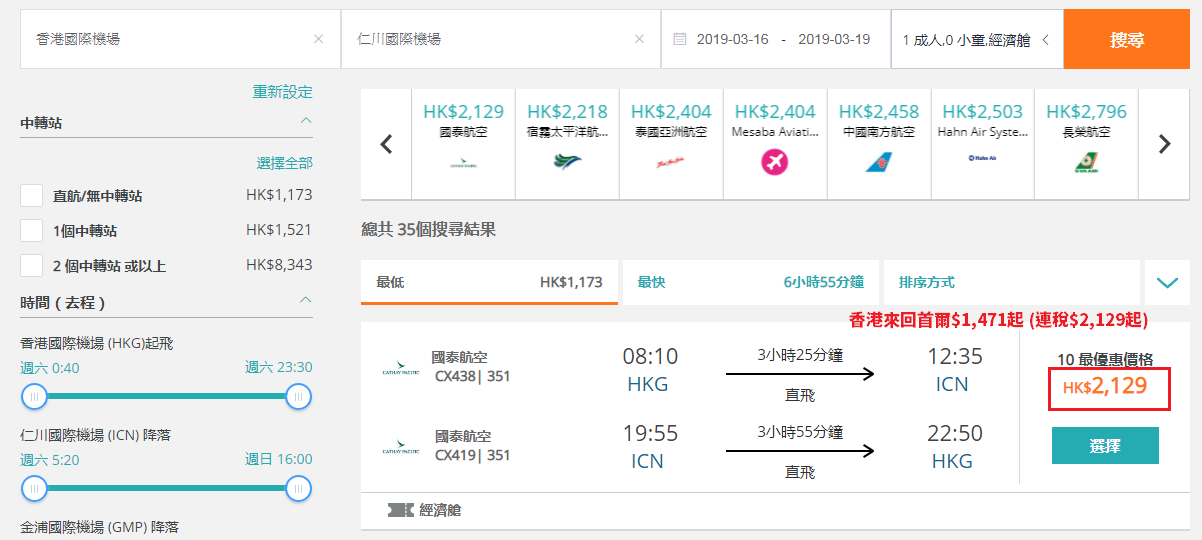Click the HK$2,218 carousel price
The height and width of the screenshot is (540, 1202).
[567, 112]
